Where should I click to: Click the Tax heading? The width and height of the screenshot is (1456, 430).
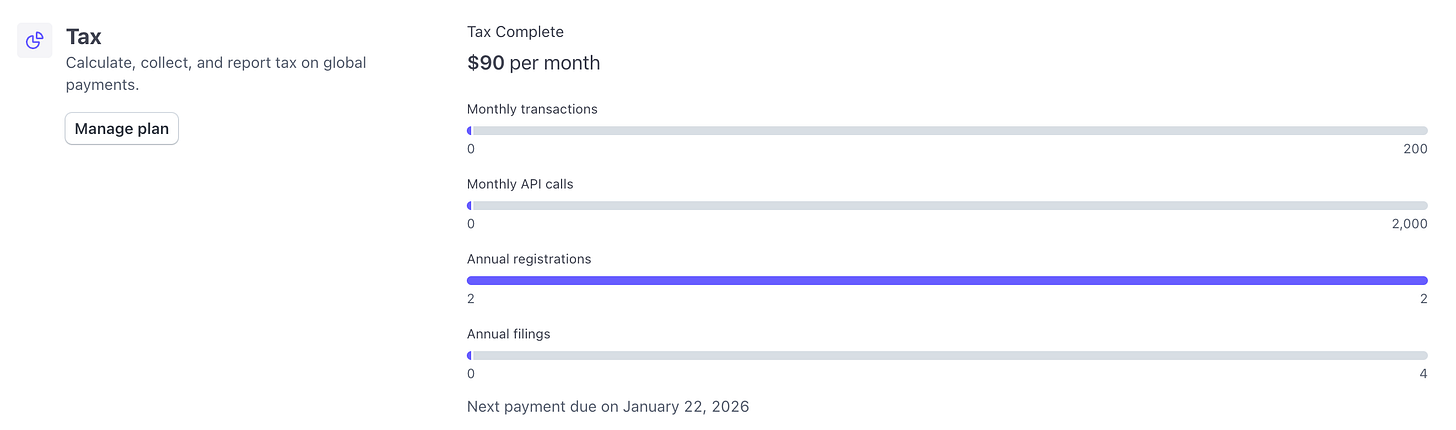(x=84, y=37)
